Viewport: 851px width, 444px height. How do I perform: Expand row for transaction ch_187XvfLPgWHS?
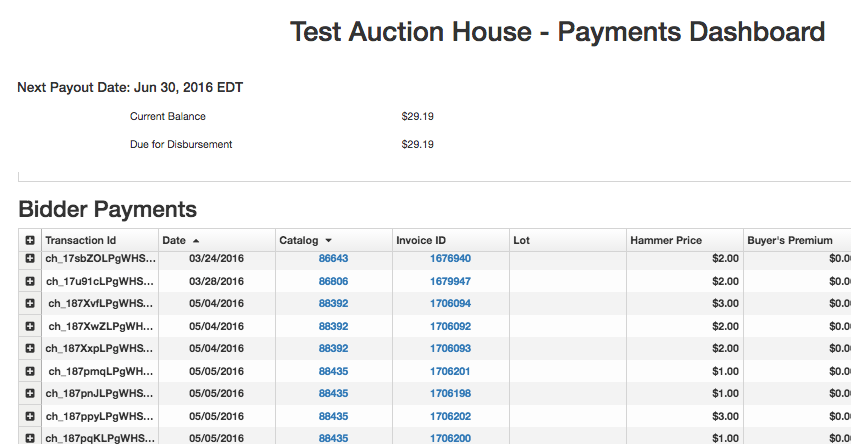pos(30,304)
